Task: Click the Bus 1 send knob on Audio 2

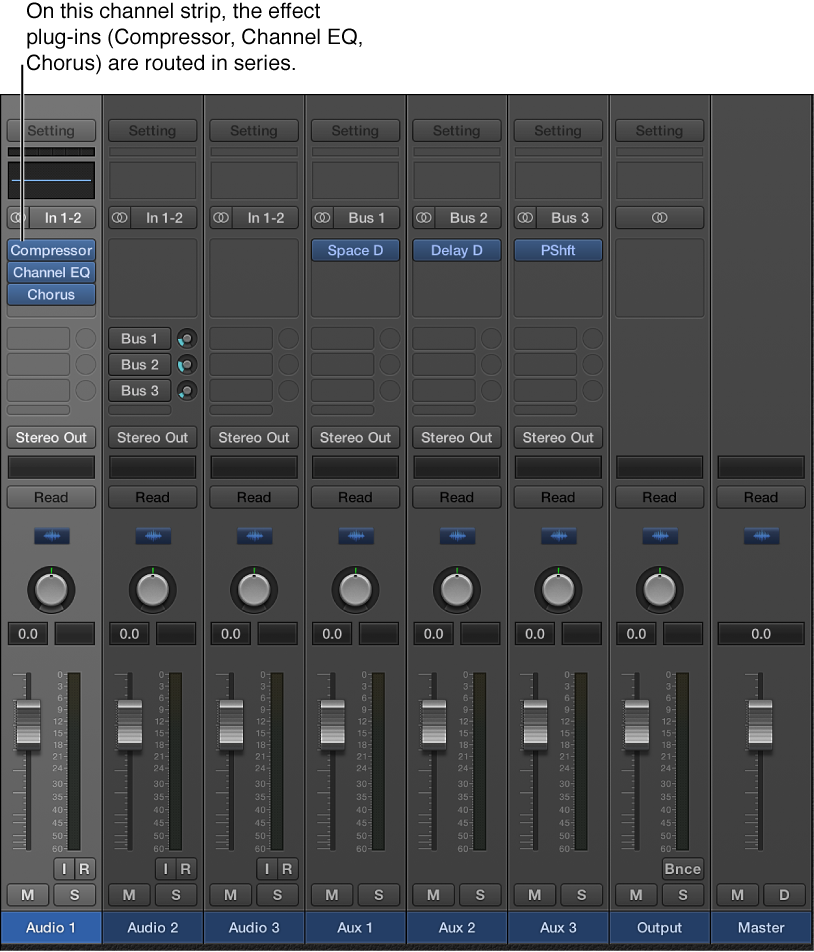Action: [185, 338]
